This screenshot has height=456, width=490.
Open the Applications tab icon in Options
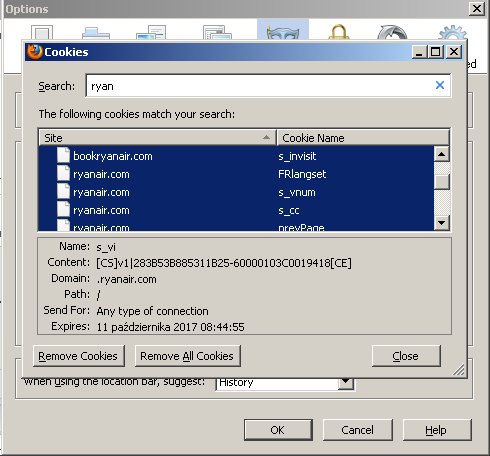point(217,32)
